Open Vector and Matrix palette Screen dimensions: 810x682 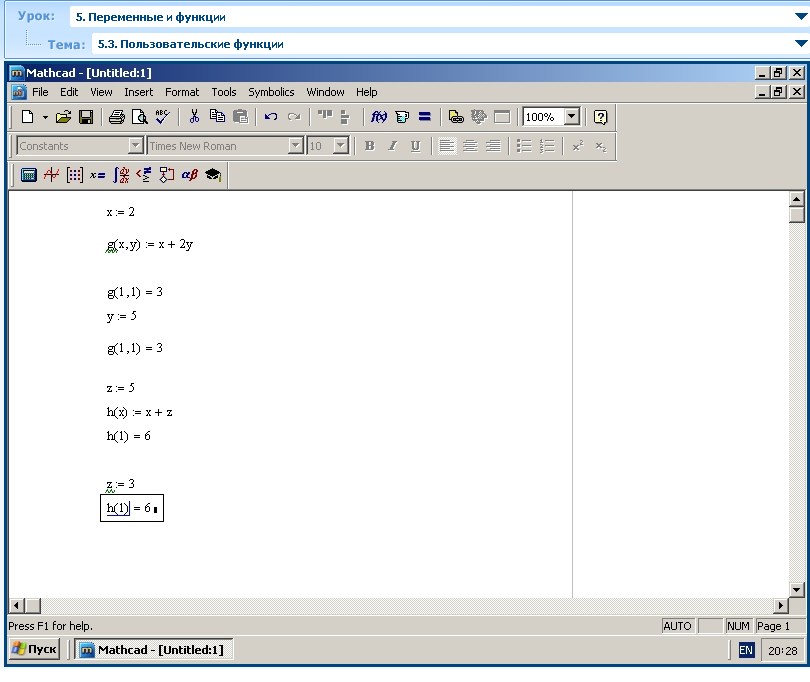tap(74, 175)
